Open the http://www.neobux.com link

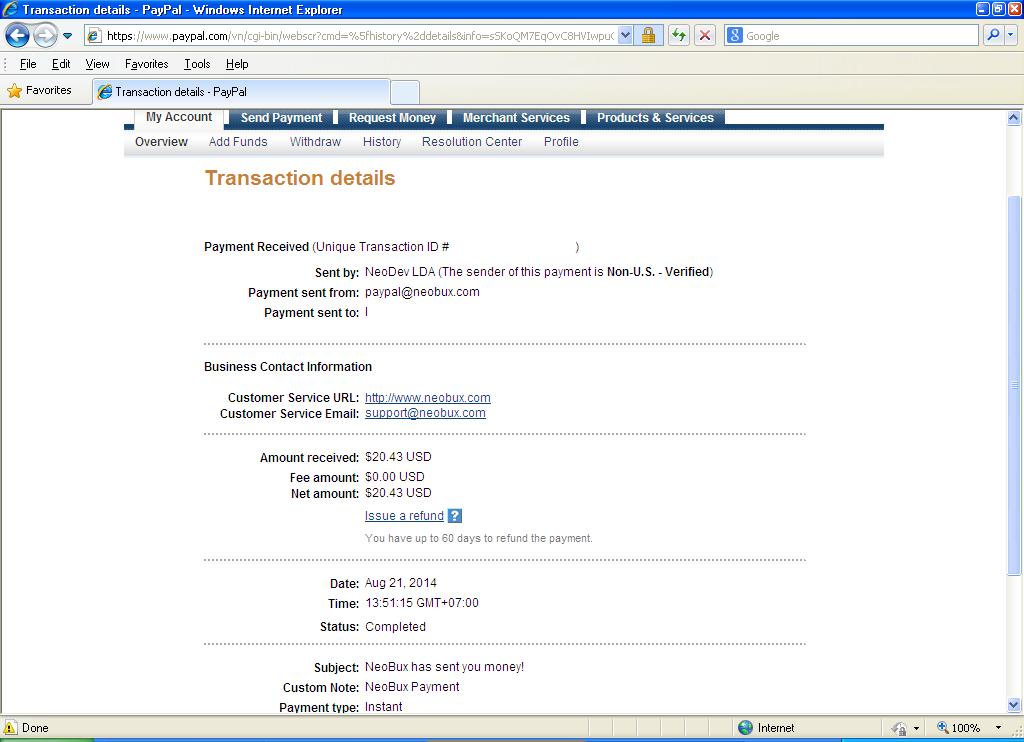428,398
